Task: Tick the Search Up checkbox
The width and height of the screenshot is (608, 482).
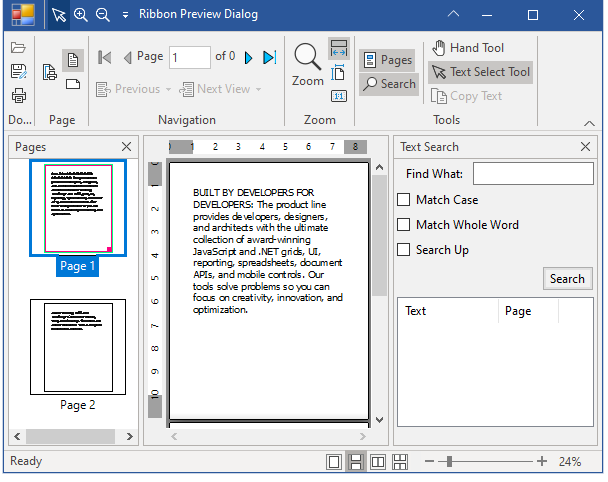Action: (404, 250)
